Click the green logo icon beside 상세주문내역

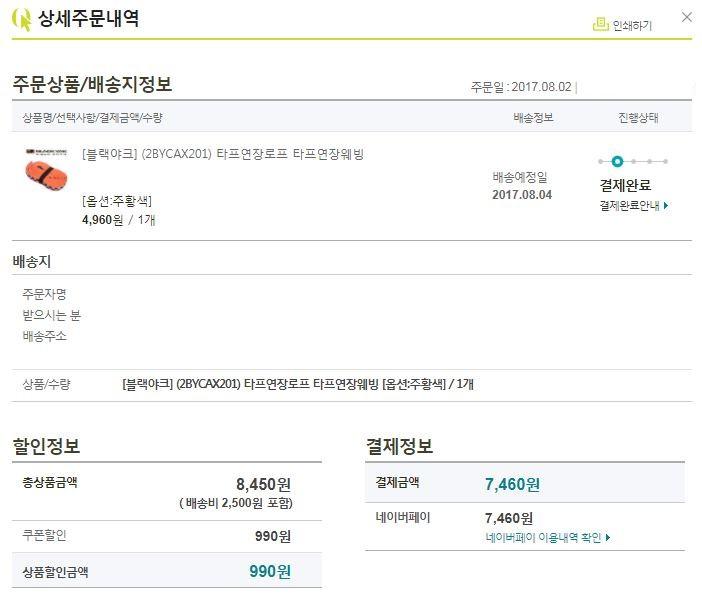pyautogui.click(x=21, y=19)
